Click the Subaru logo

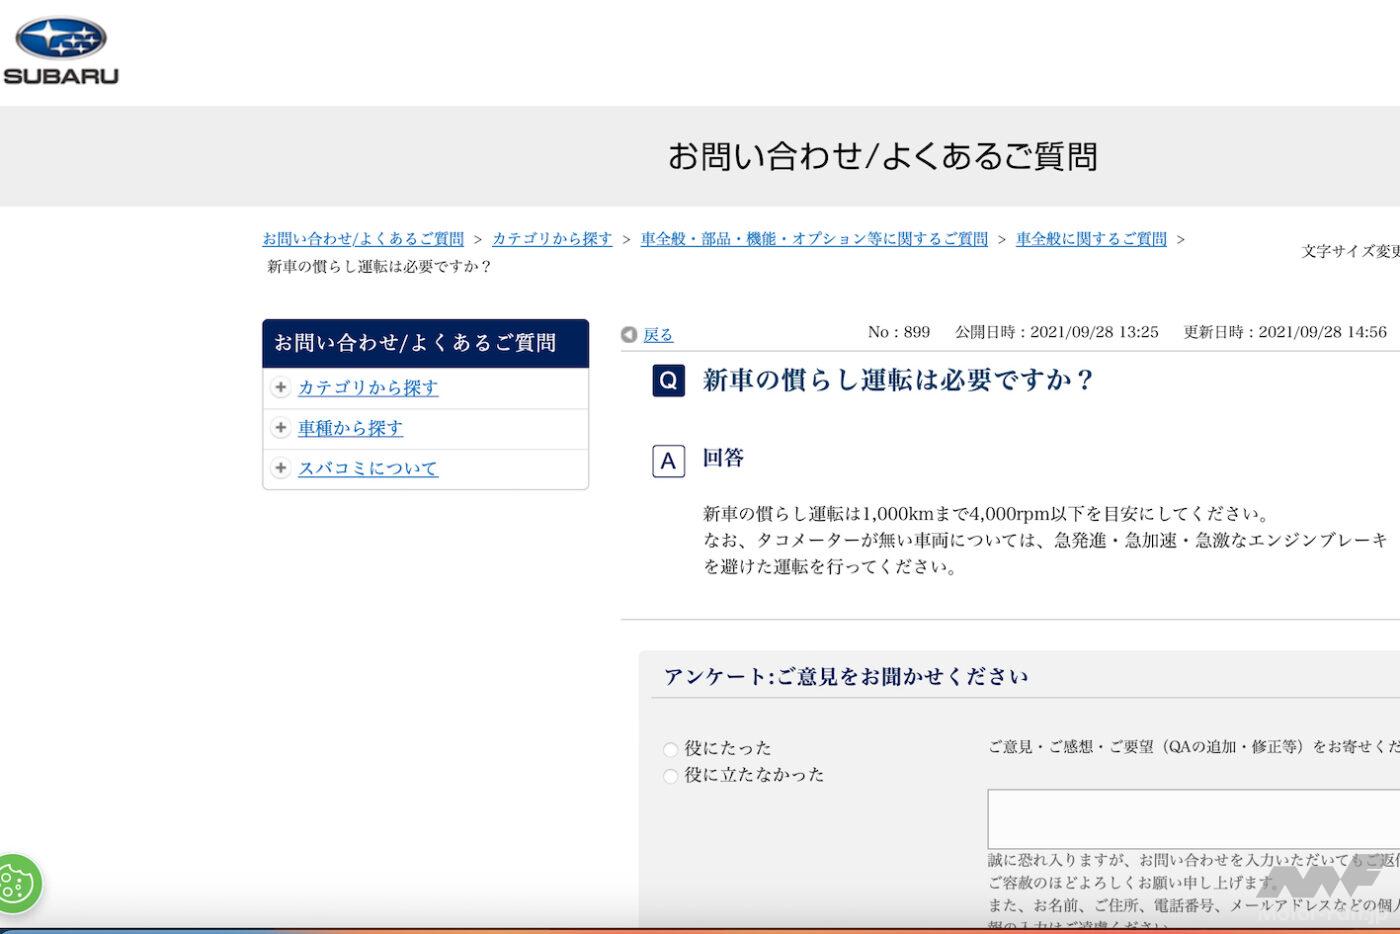tap(61, 50)
